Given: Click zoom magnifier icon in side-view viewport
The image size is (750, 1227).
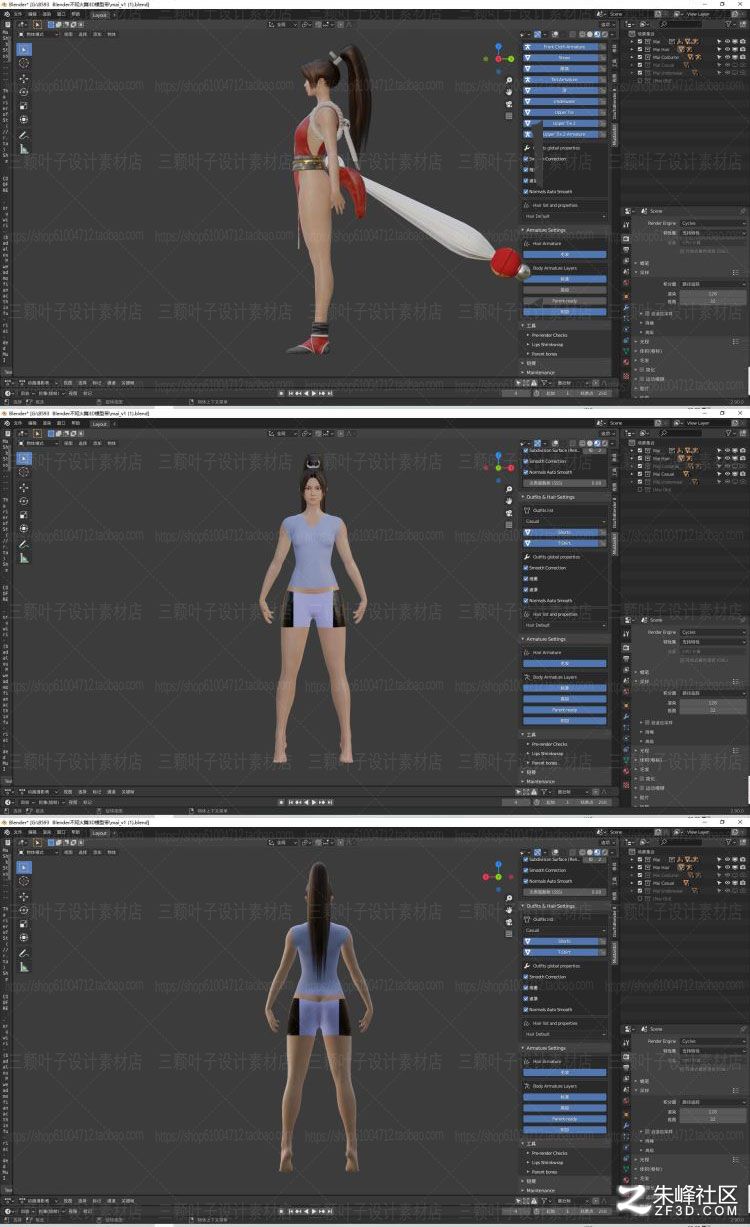Looking at the screenshot, I should (510, 80).
